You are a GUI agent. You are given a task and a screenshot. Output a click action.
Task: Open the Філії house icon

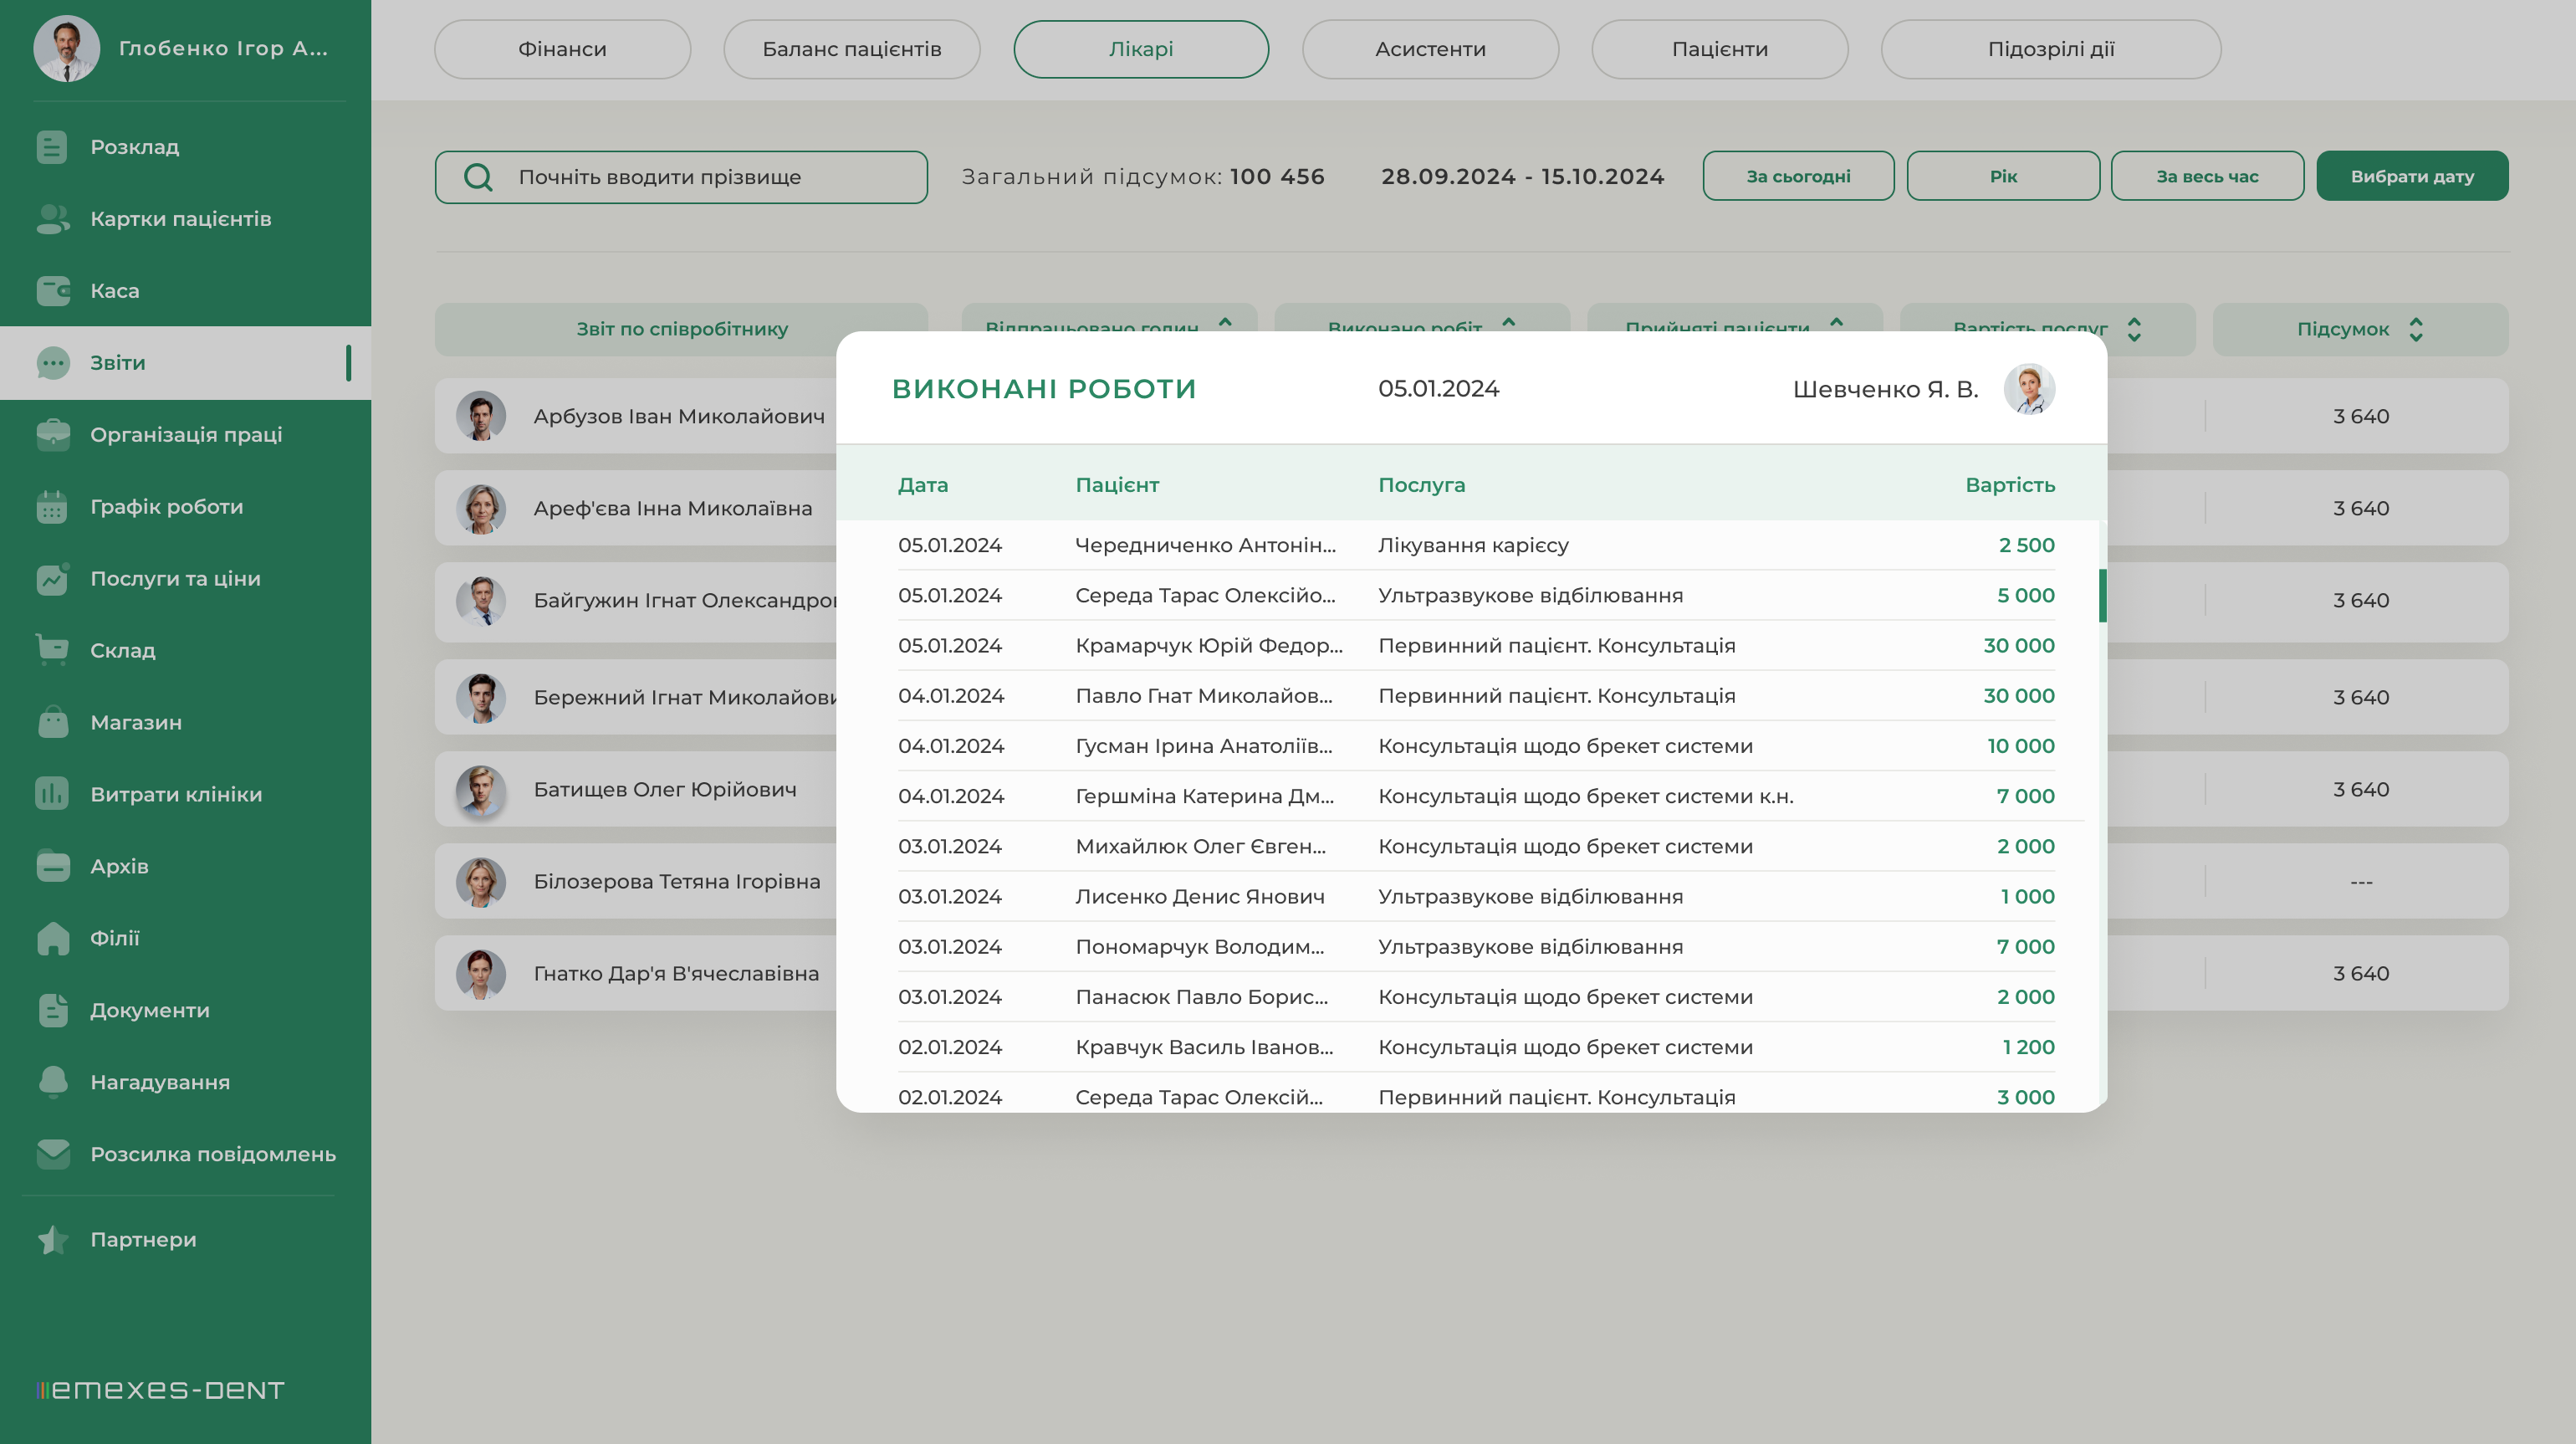52,938
